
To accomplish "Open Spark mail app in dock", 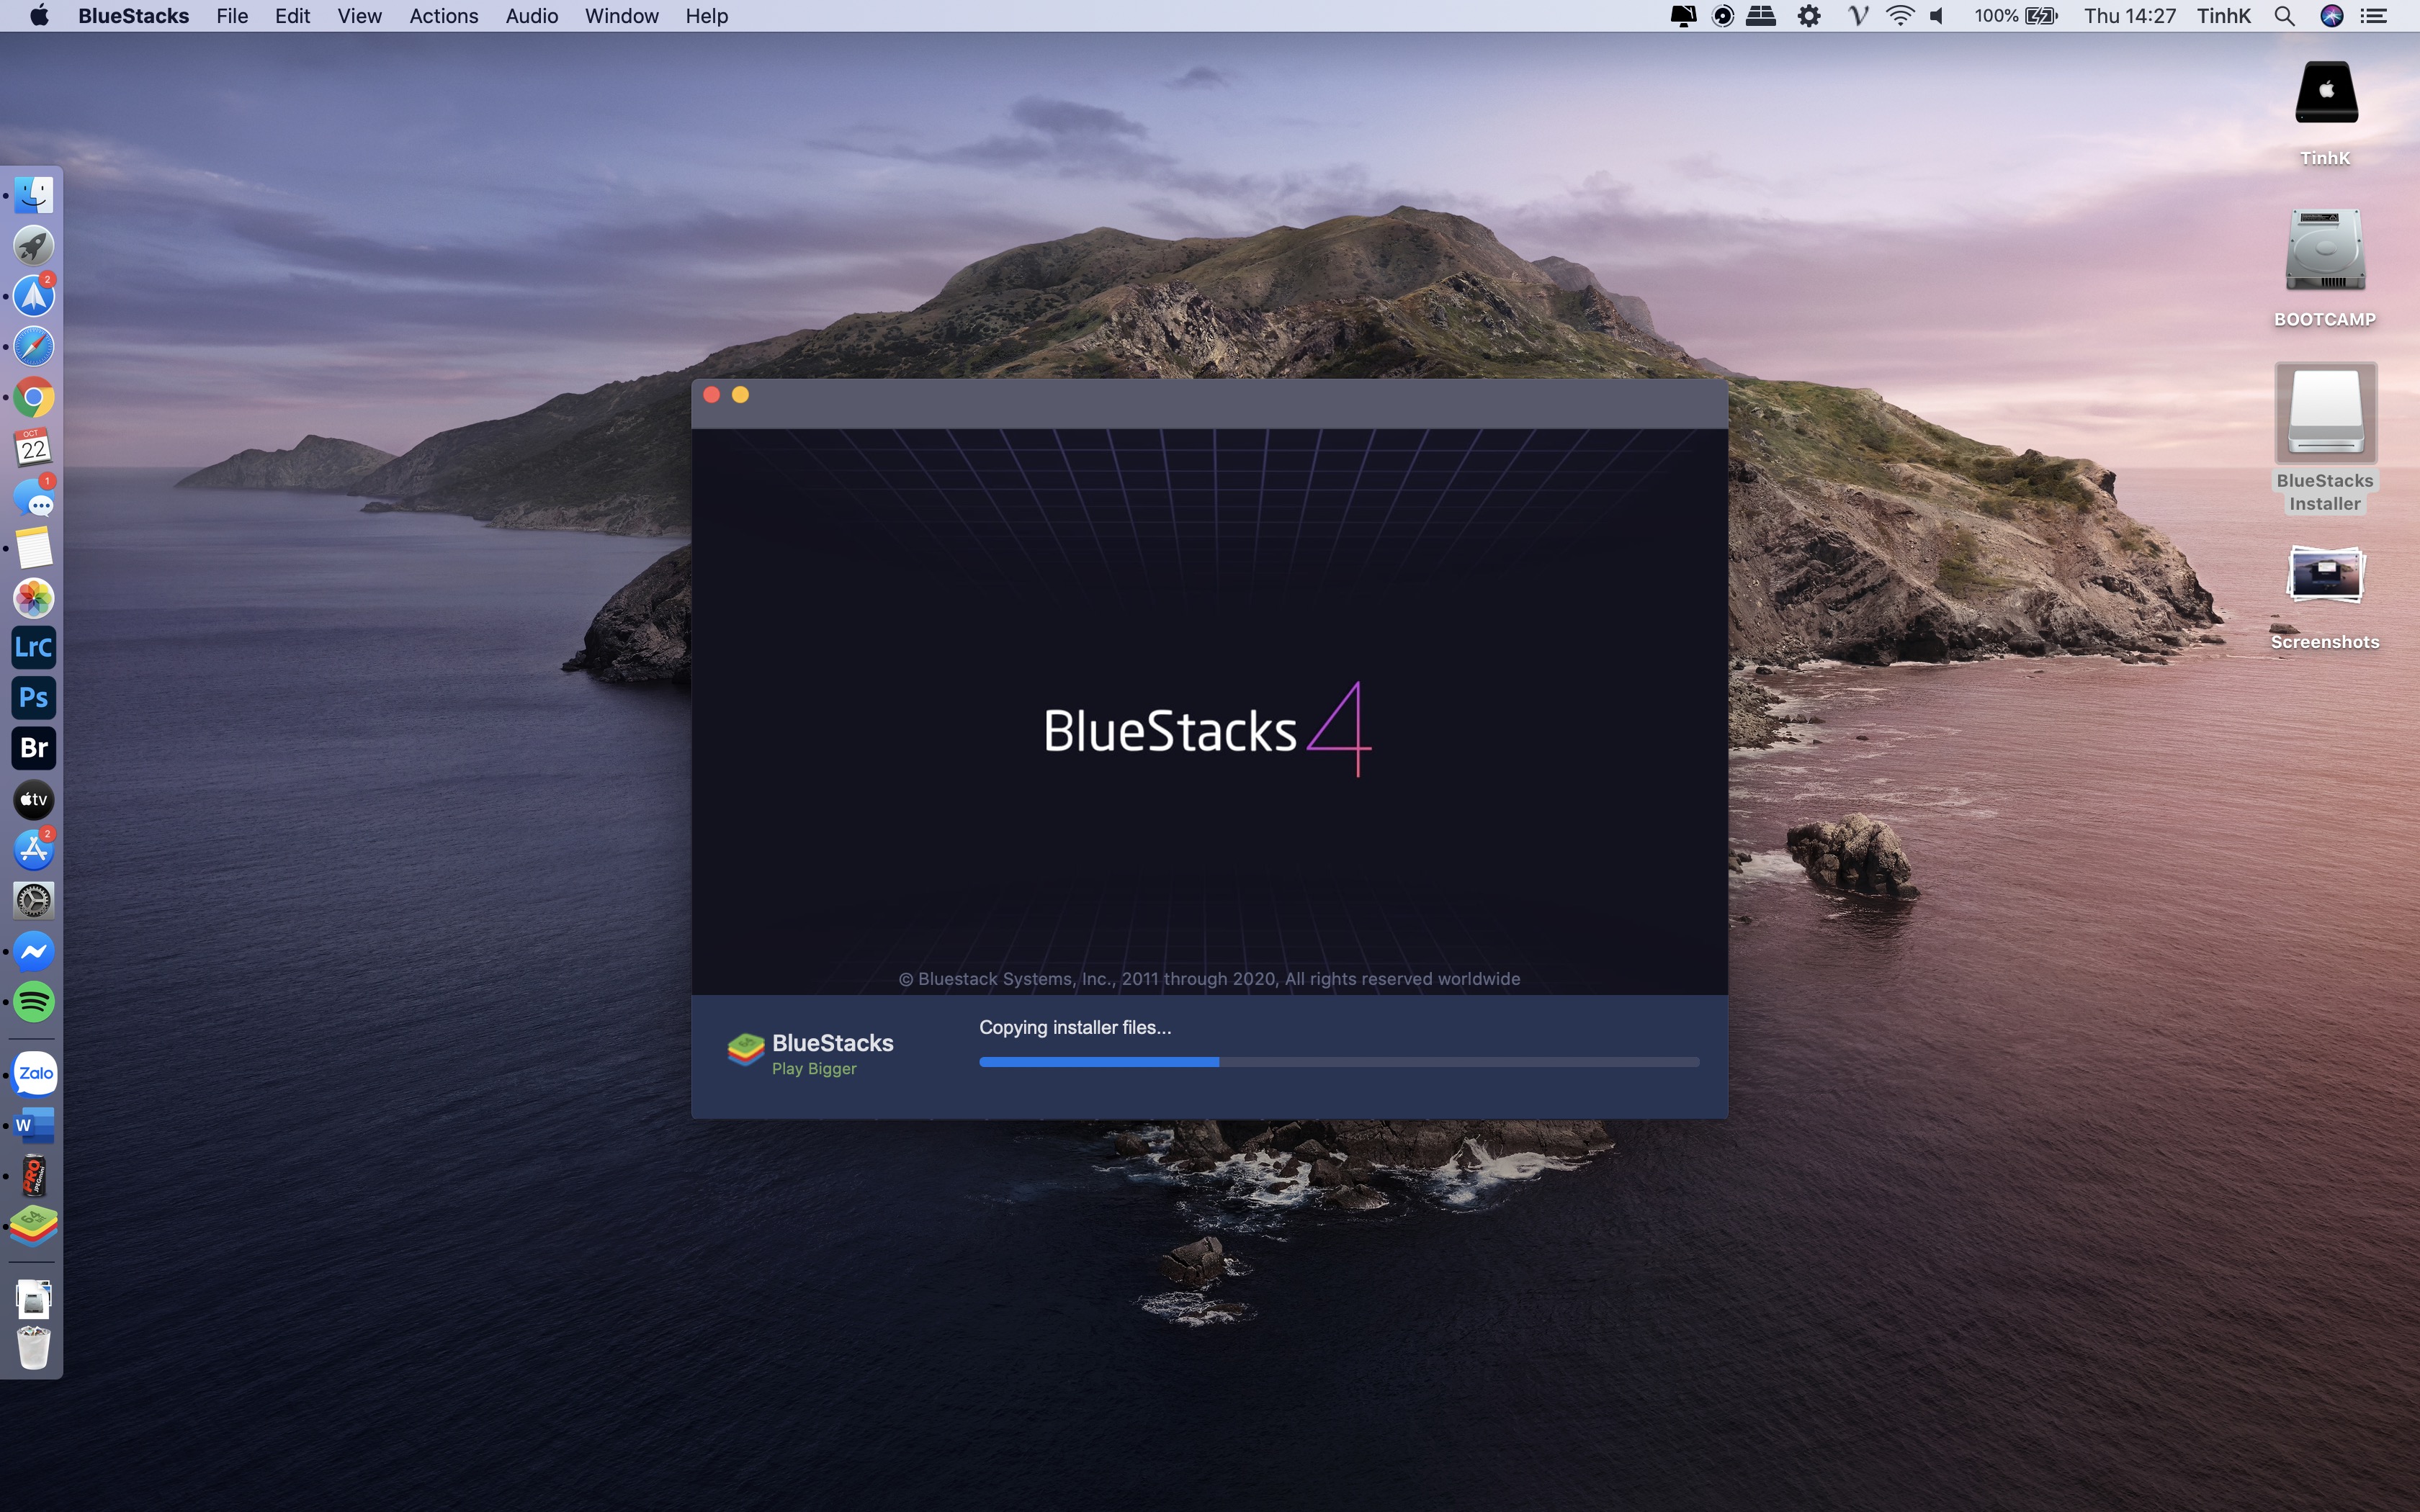I will coord(34,296).
